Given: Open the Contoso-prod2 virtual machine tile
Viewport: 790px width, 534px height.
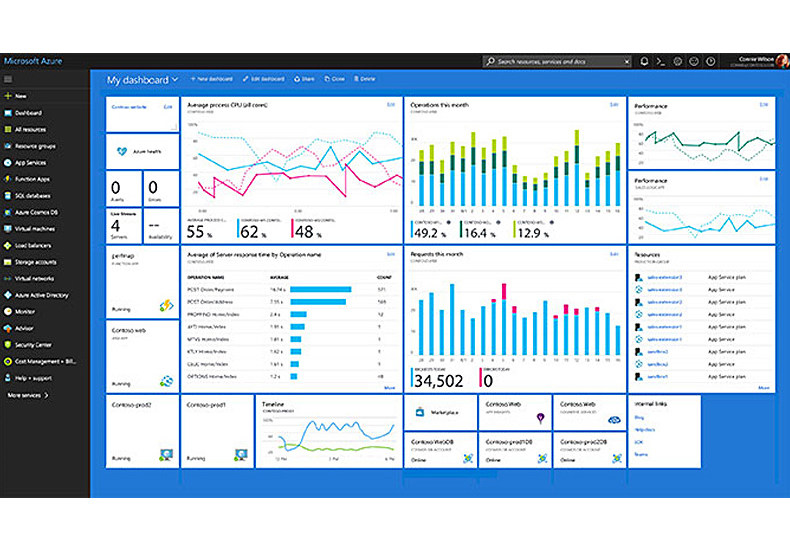Looking at the screenshot, I should tap(143, 432).
